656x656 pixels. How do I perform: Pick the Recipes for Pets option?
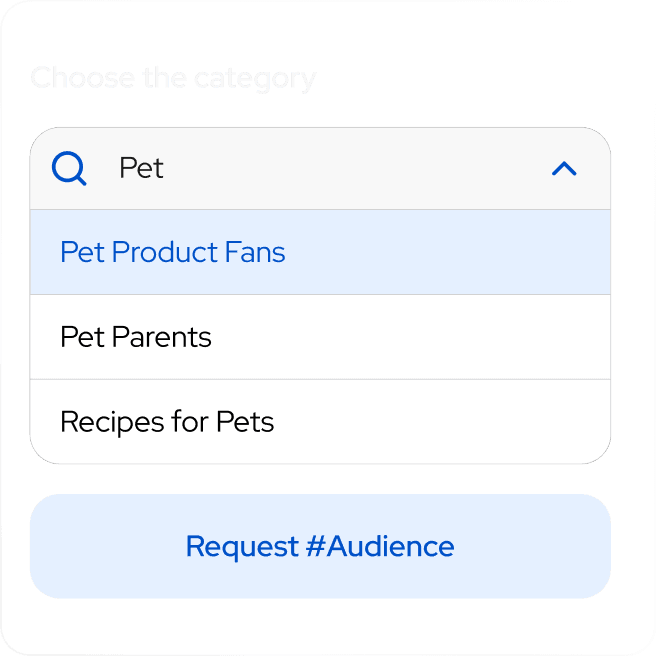tap(167, 422)
